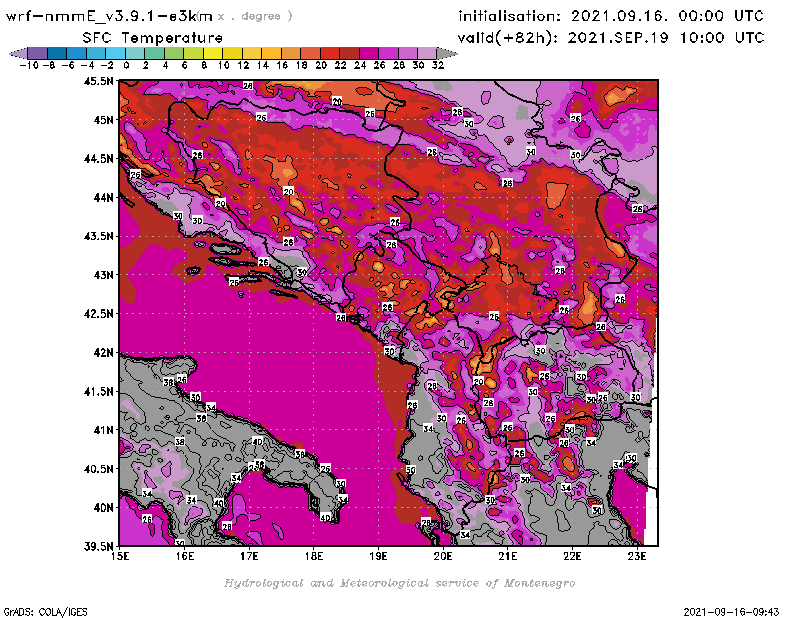Select the 44N latitude label
800x618 pixels.
103,197
